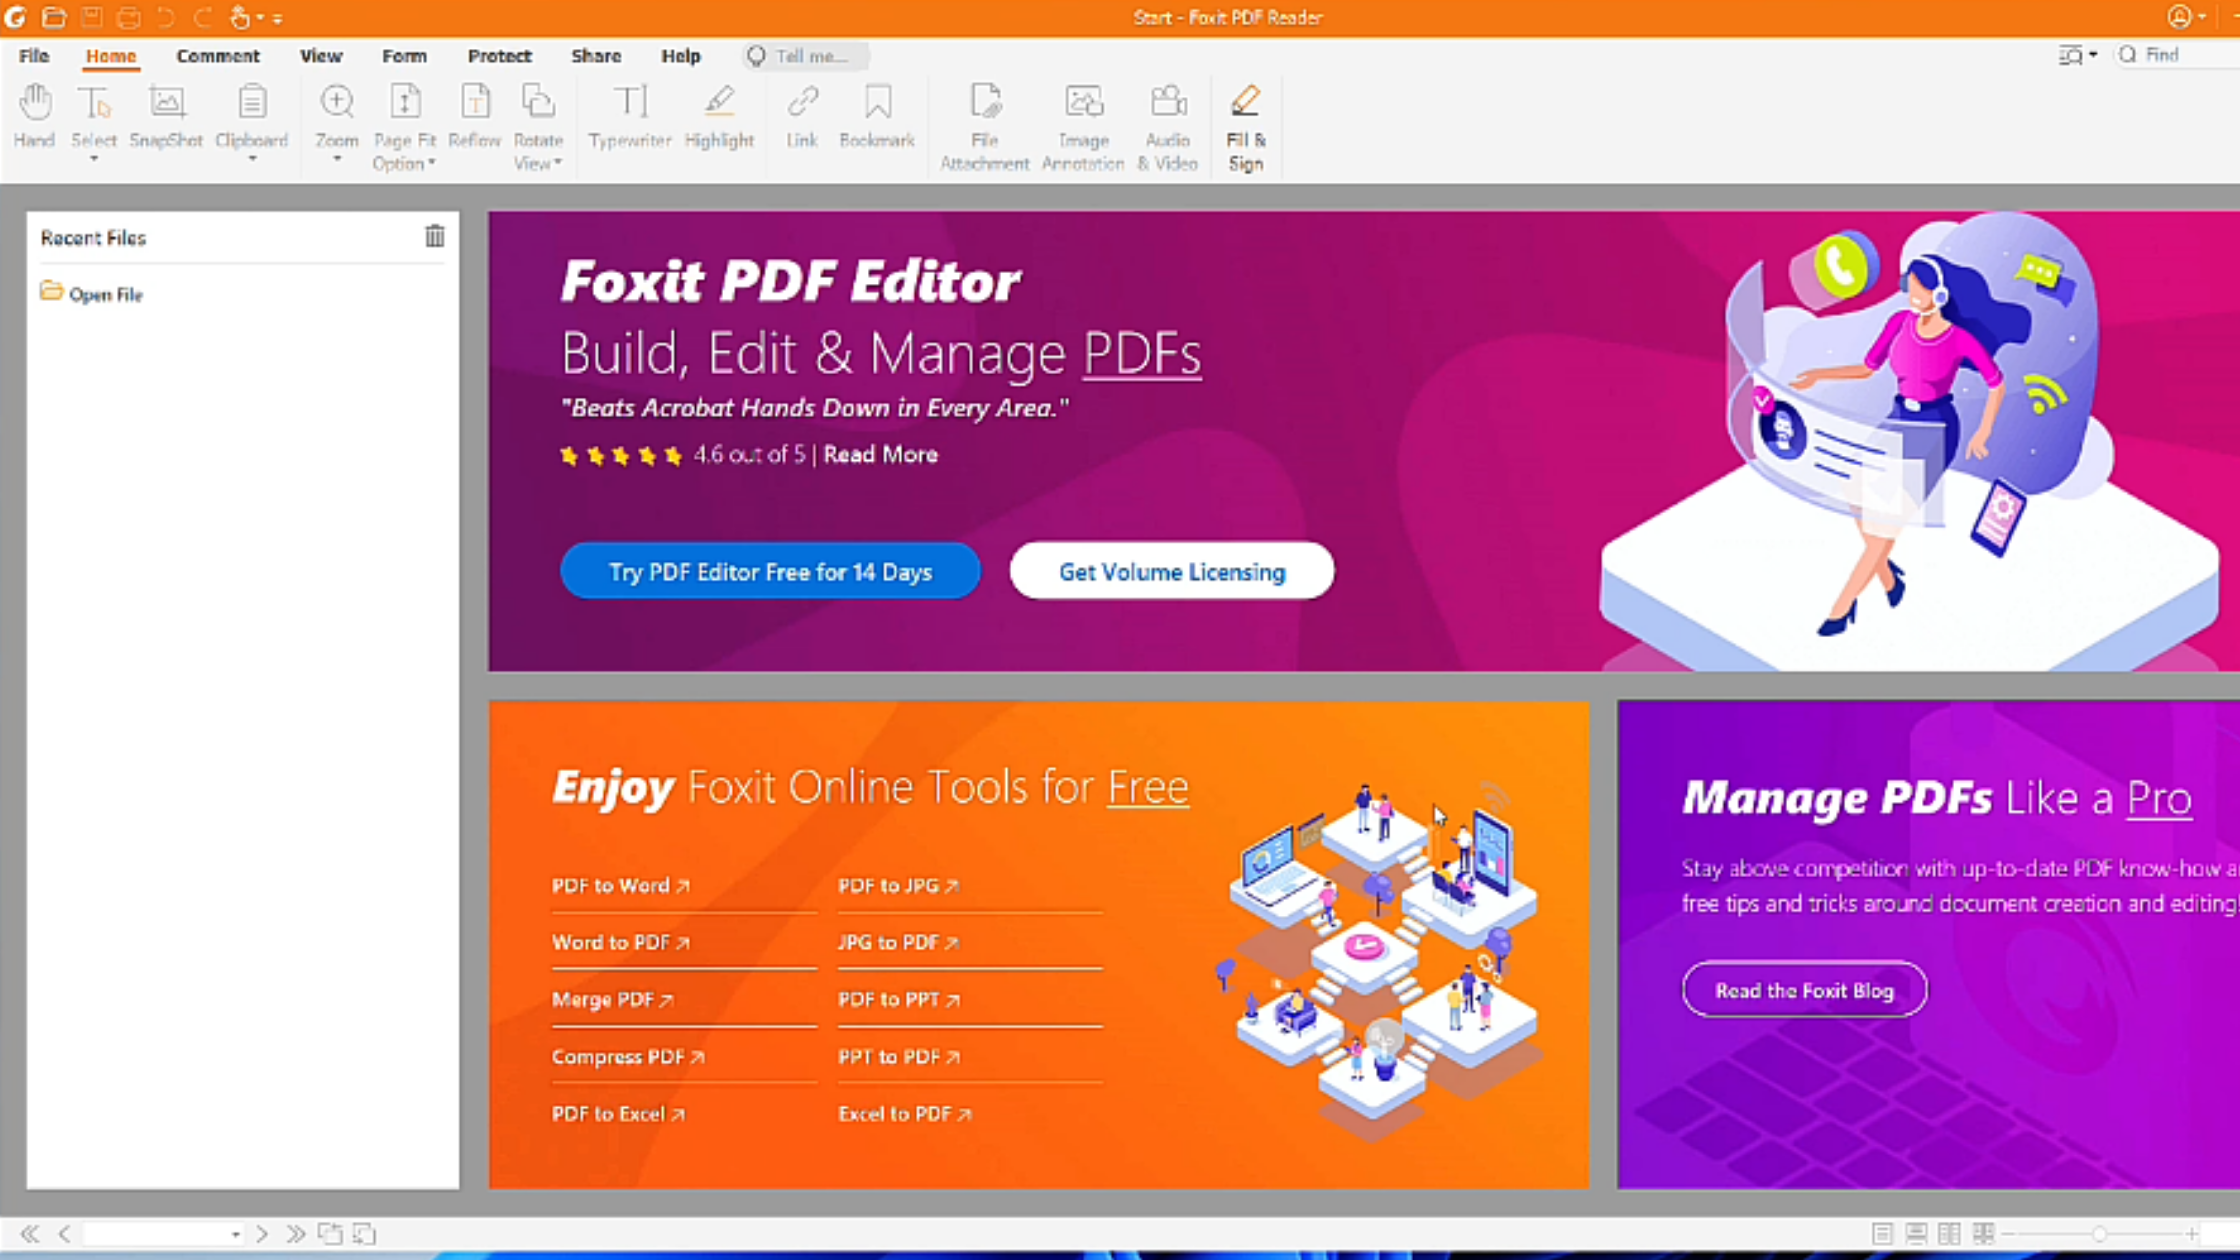Open the Clipboard tool
2240x1260 pixels.
click(252, 115)
